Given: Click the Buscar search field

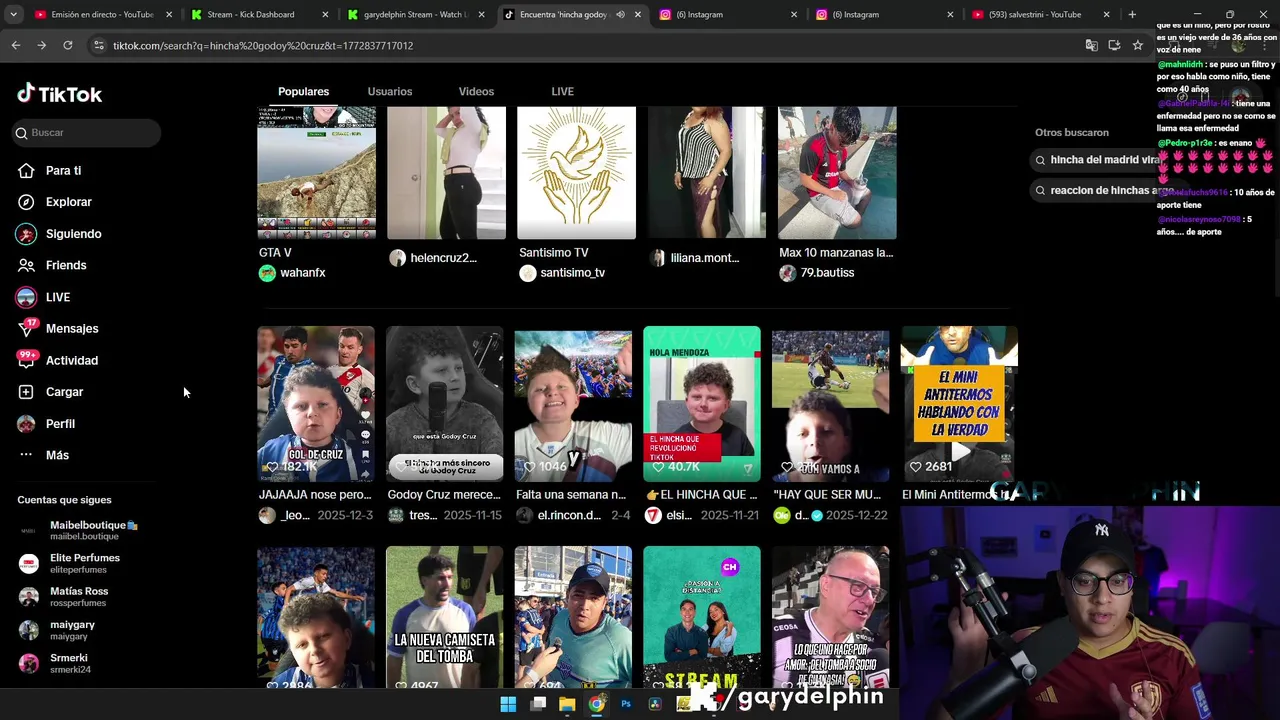Looking at the screenshot, I should point(87,132).
